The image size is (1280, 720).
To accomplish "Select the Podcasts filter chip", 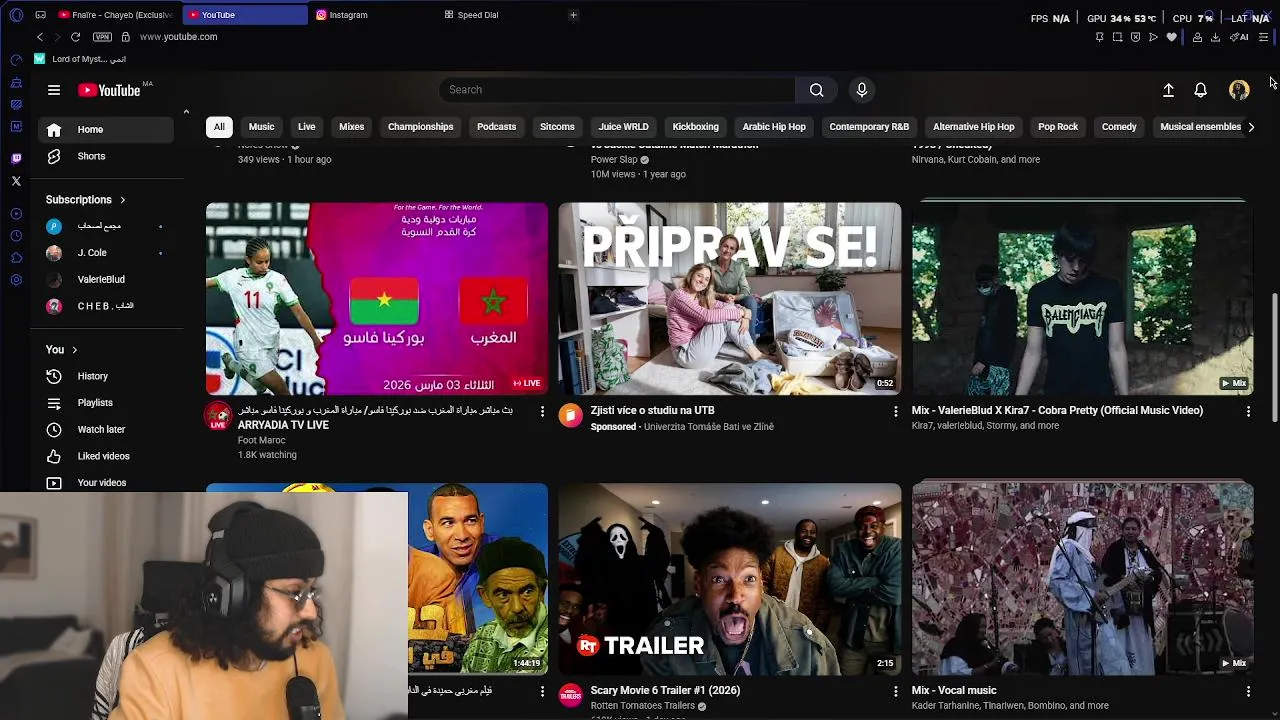I will pos(496,127).
